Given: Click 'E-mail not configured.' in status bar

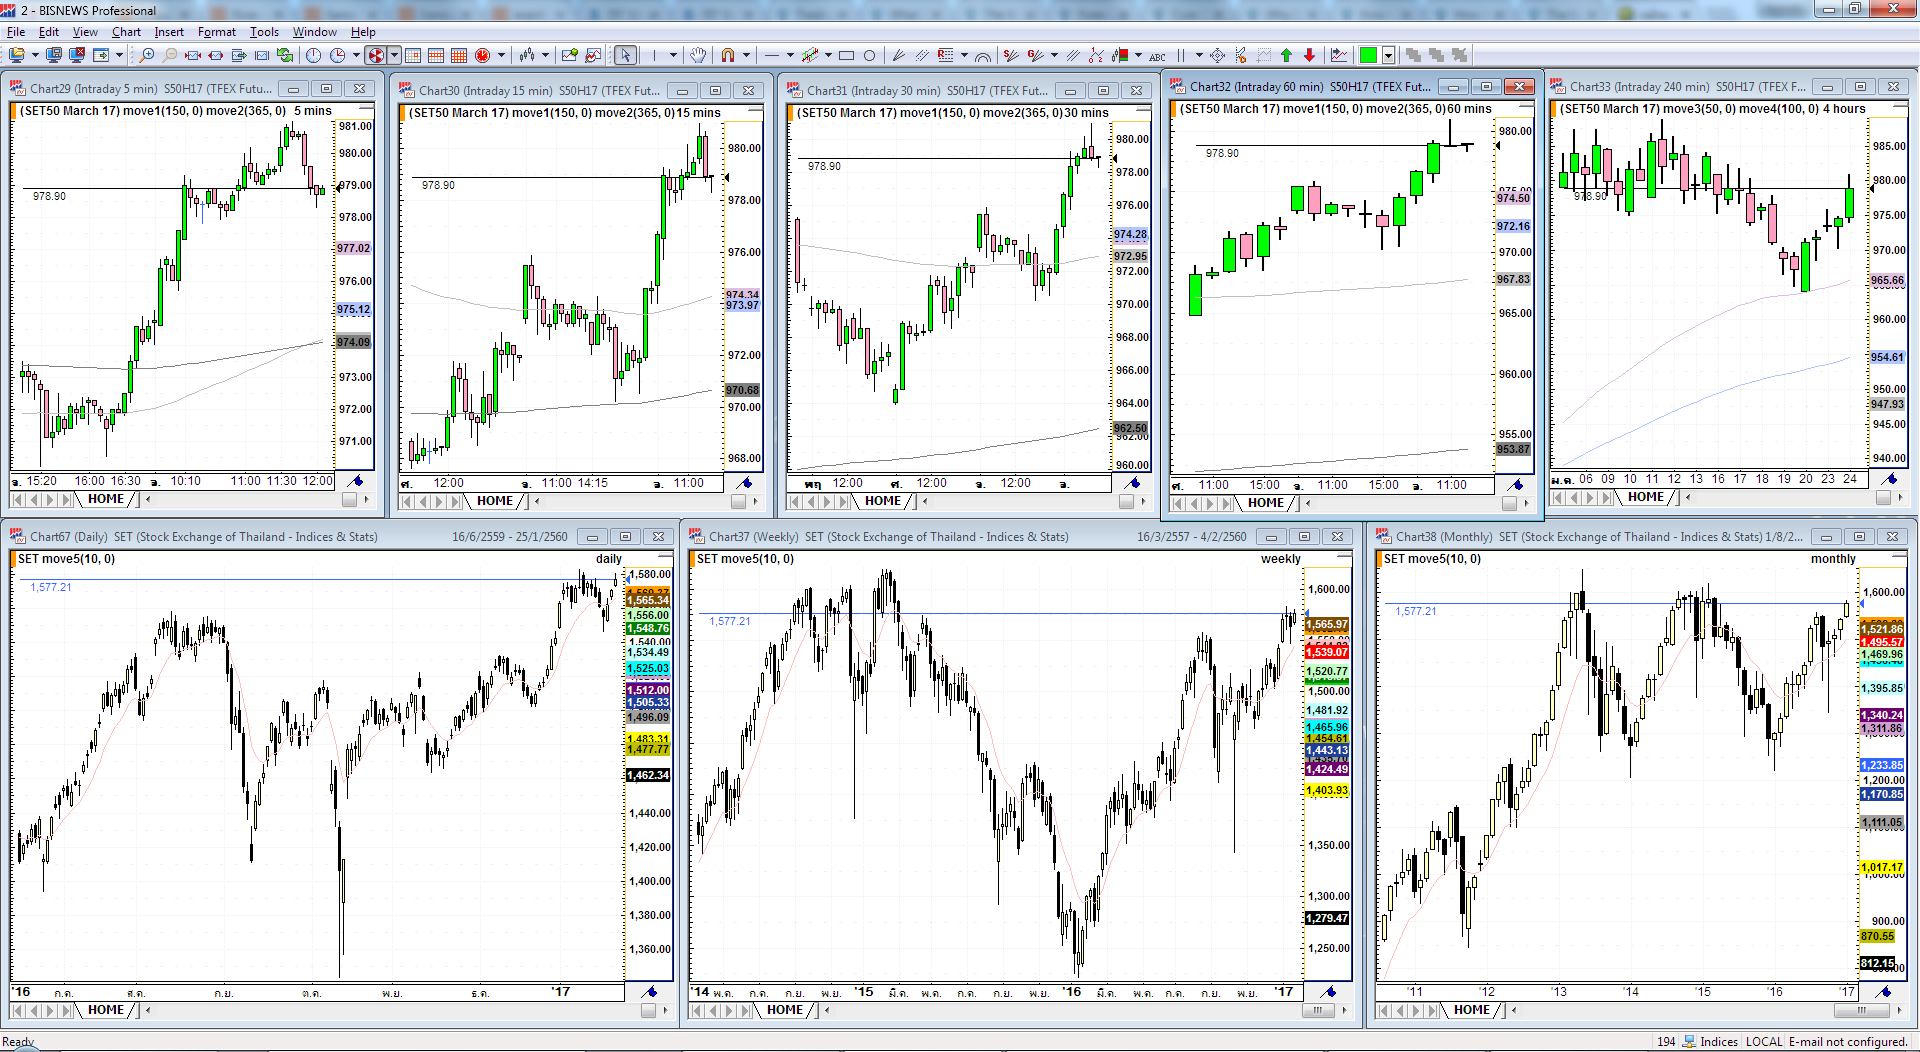Looking at the screenshot, I should click(1848, 1042).
